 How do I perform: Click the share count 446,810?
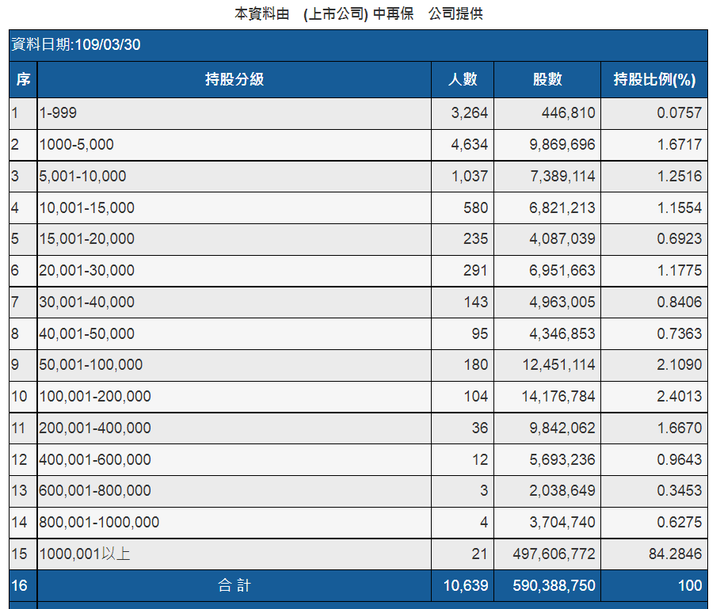[568, 113]
